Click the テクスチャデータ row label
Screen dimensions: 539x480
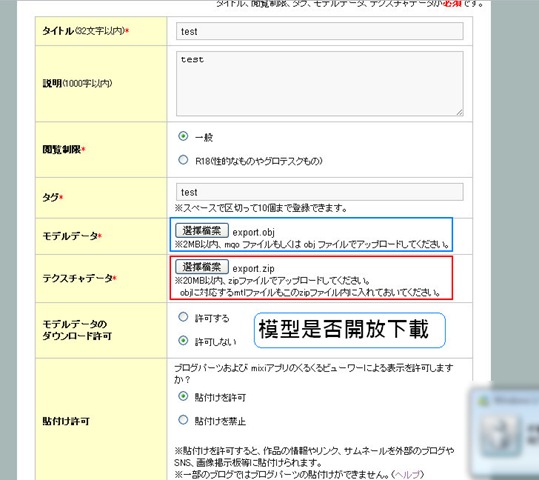pyautogui.click(x=79, y=278)
